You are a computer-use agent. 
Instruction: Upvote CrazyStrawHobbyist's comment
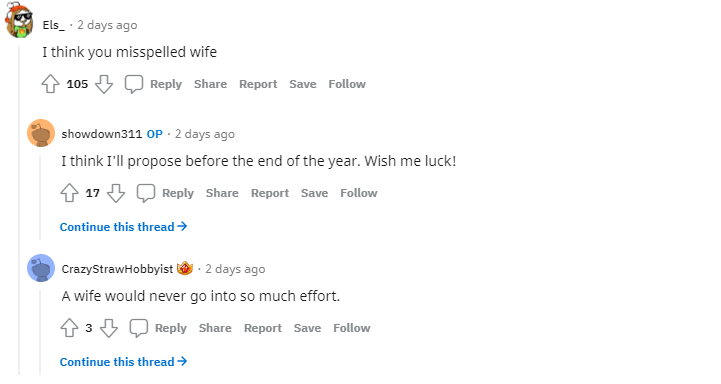(x=69, y=328)
